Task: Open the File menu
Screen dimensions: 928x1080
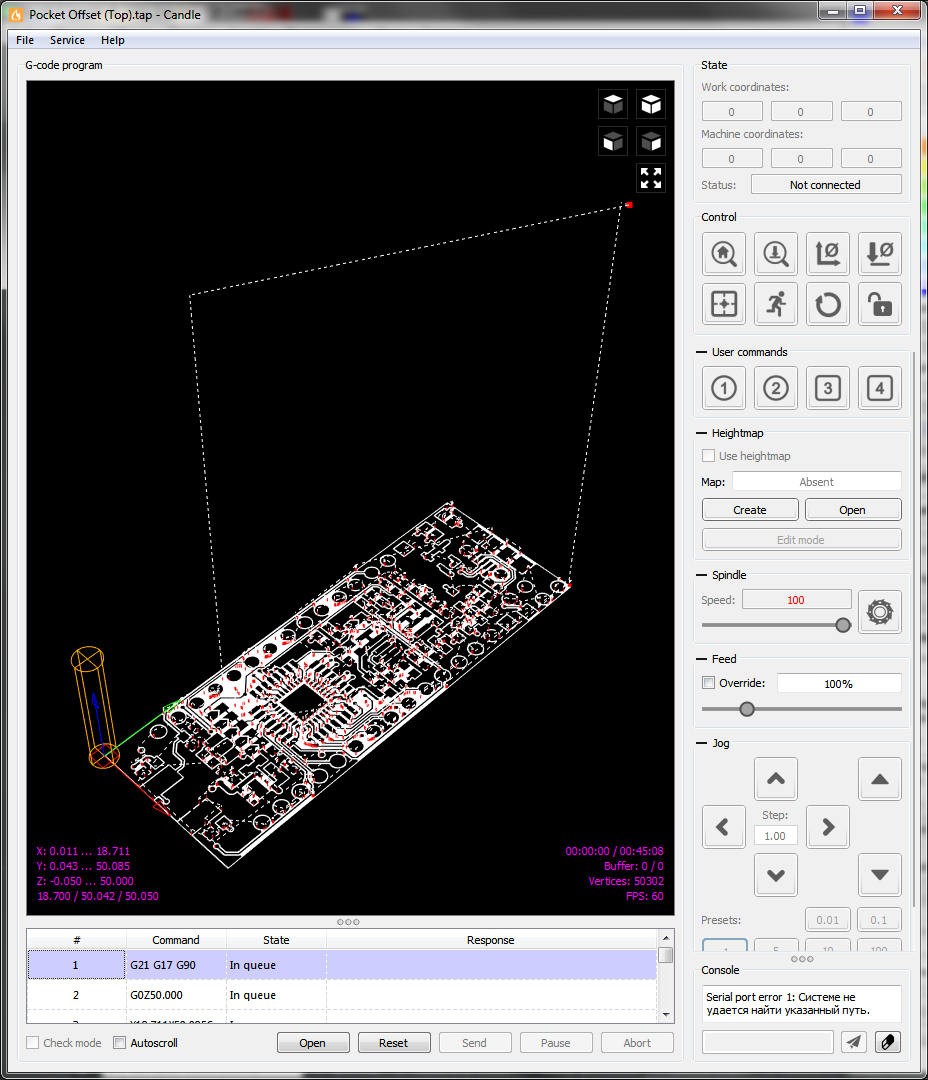Action: click(x=25, y=40)
